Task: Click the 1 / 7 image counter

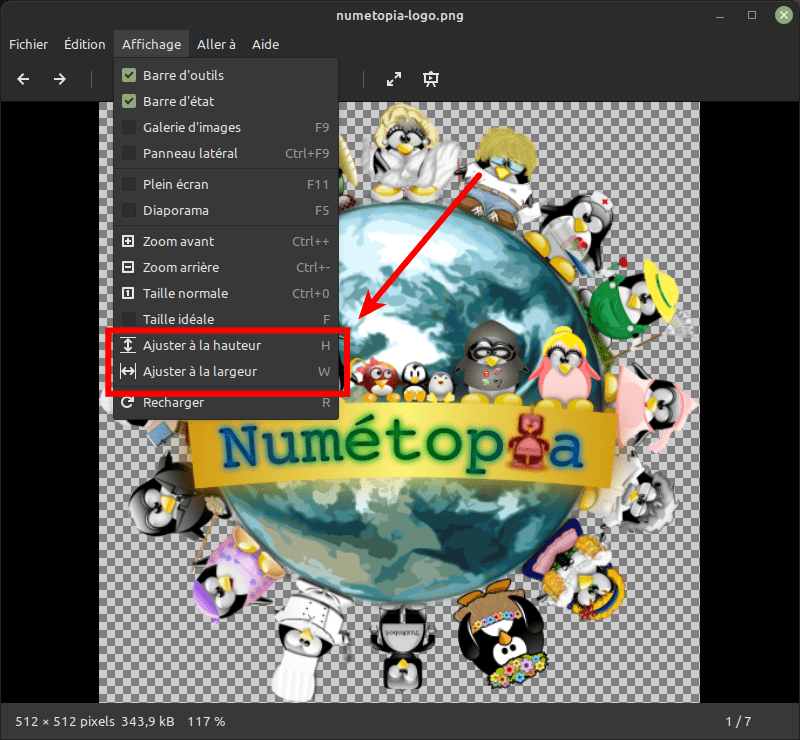Action: tap(738, 722)
